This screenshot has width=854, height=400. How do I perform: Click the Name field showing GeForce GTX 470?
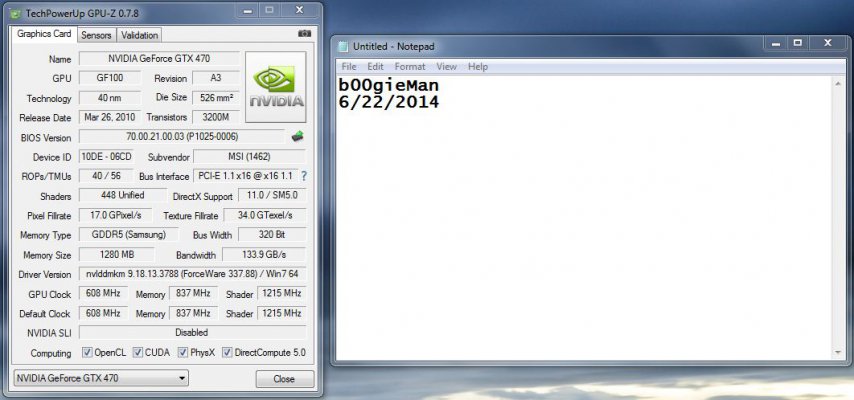(159, 58)
